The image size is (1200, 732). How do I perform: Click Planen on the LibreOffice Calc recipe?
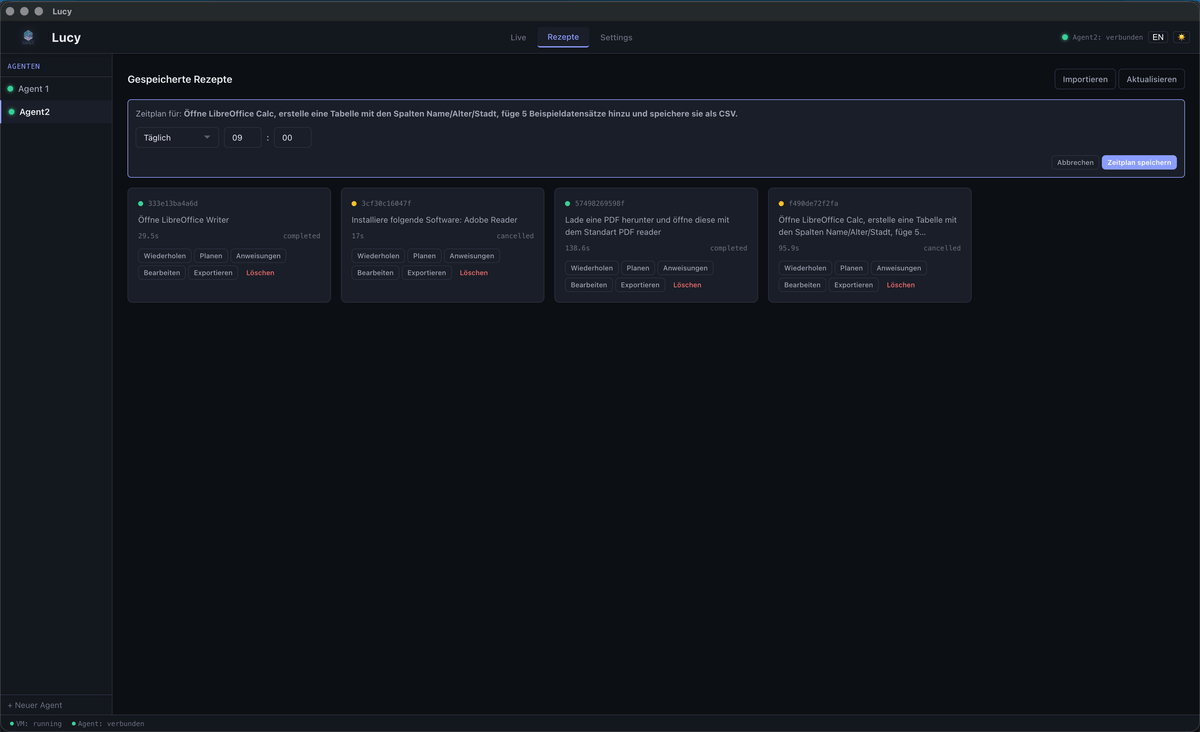pos(851,268)
